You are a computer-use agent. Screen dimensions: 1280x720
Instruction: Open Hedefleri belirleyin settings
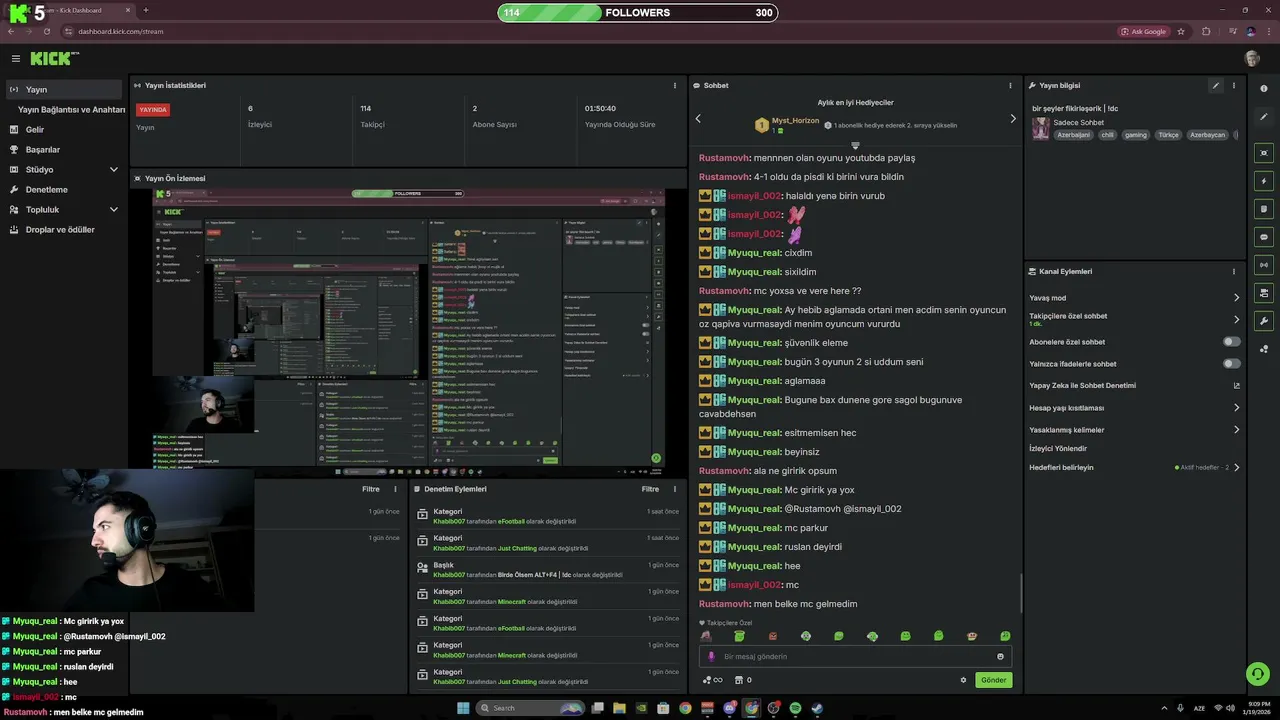pos(1134,467)
